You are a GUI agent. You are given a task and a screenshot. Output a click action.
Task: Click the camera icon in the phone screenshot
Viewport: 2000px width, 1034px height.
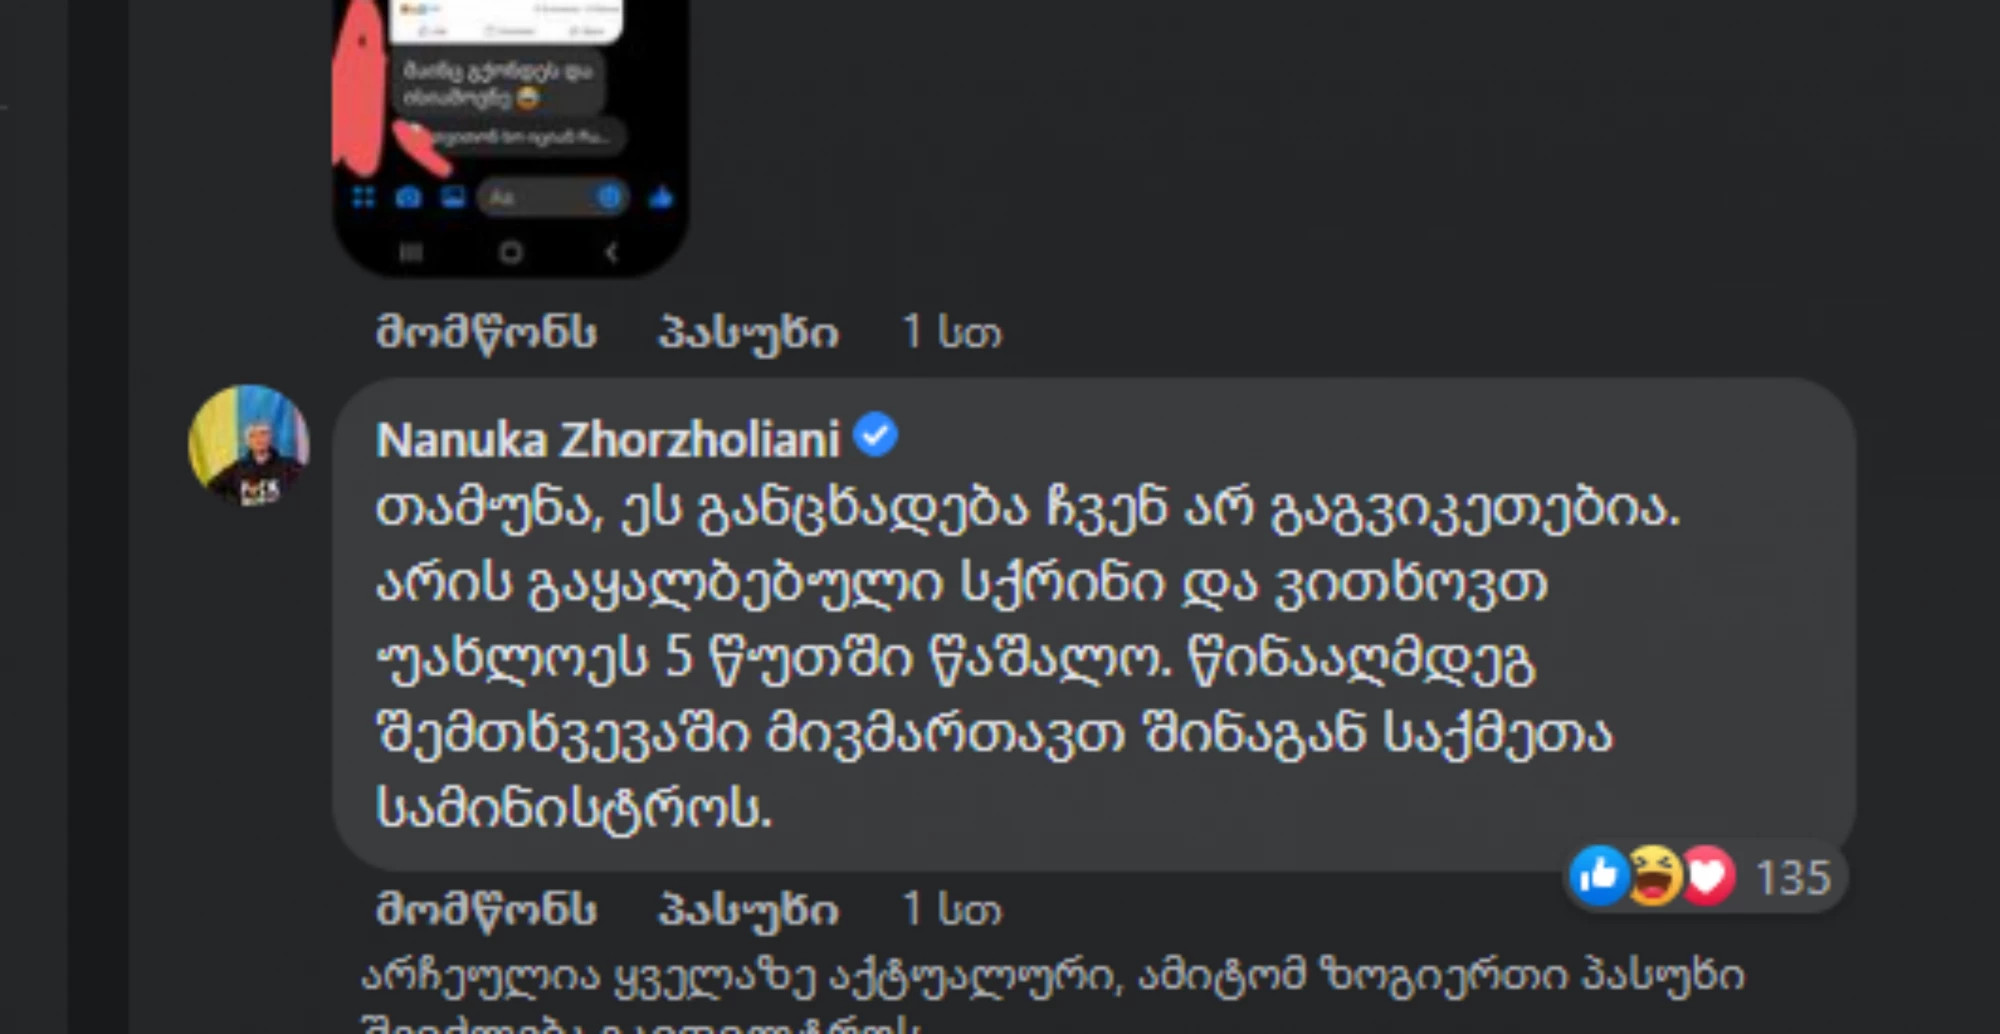click(408, 197)
